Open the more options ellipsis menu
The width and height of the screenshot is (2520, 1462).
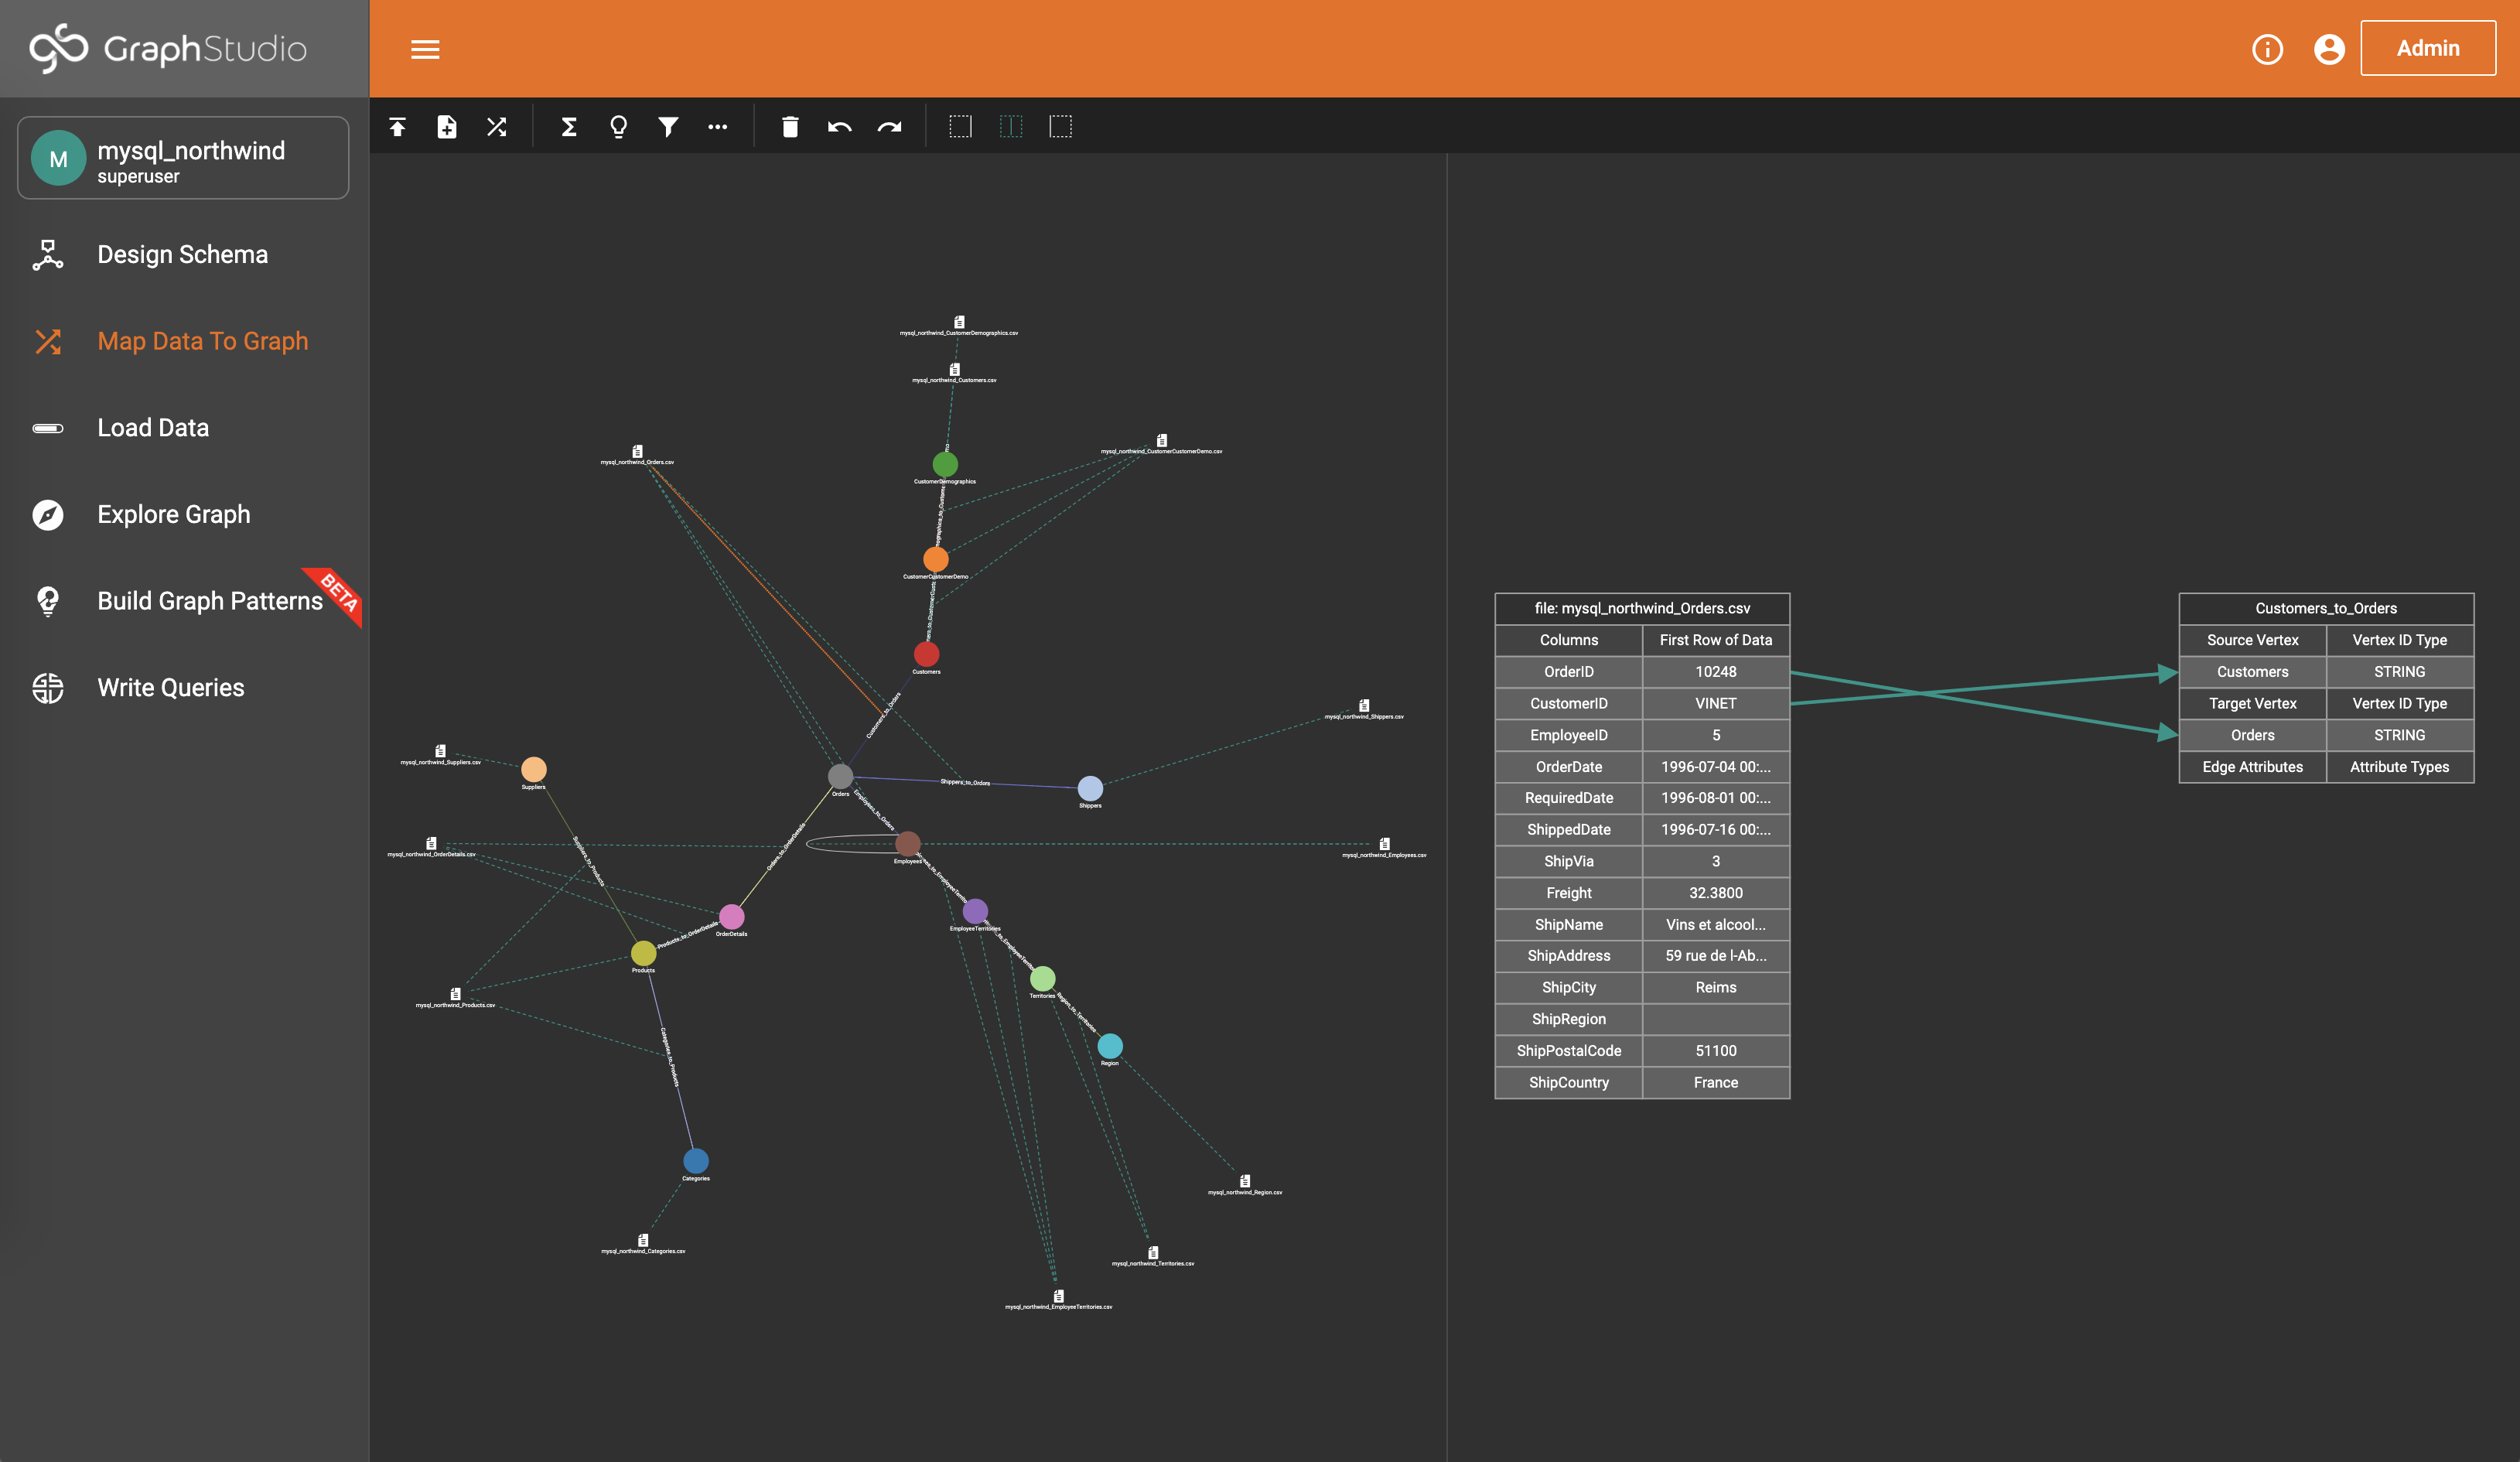pyautogui.click(x=718, y=126)
